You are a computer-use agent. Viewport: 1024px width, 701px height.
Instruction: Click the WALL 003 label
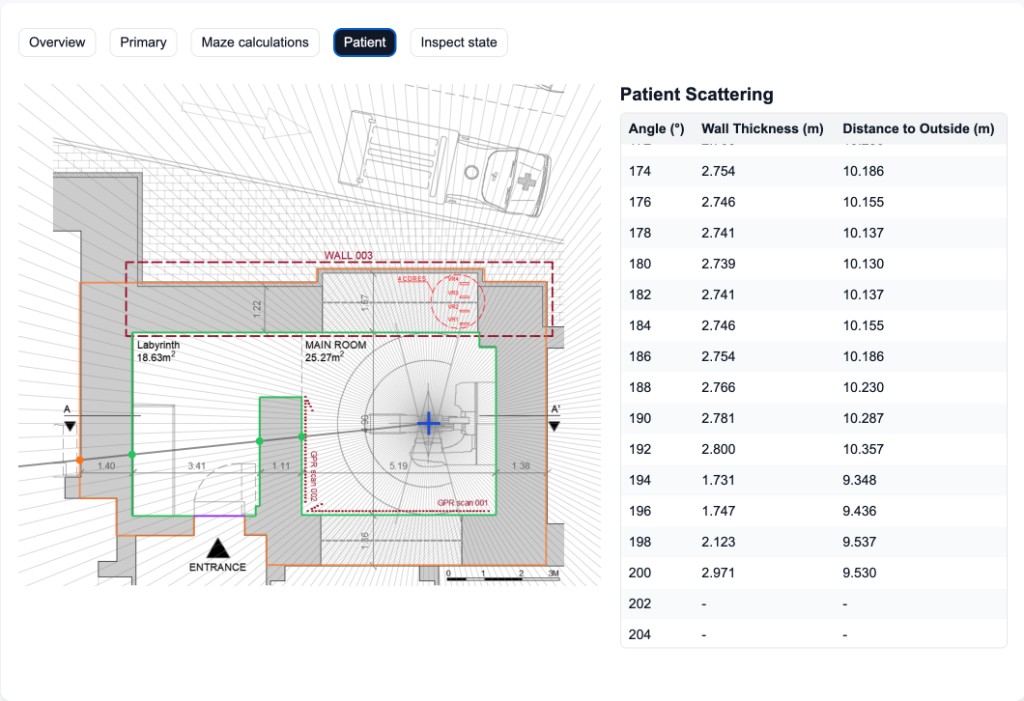click(x=348, y=255)
